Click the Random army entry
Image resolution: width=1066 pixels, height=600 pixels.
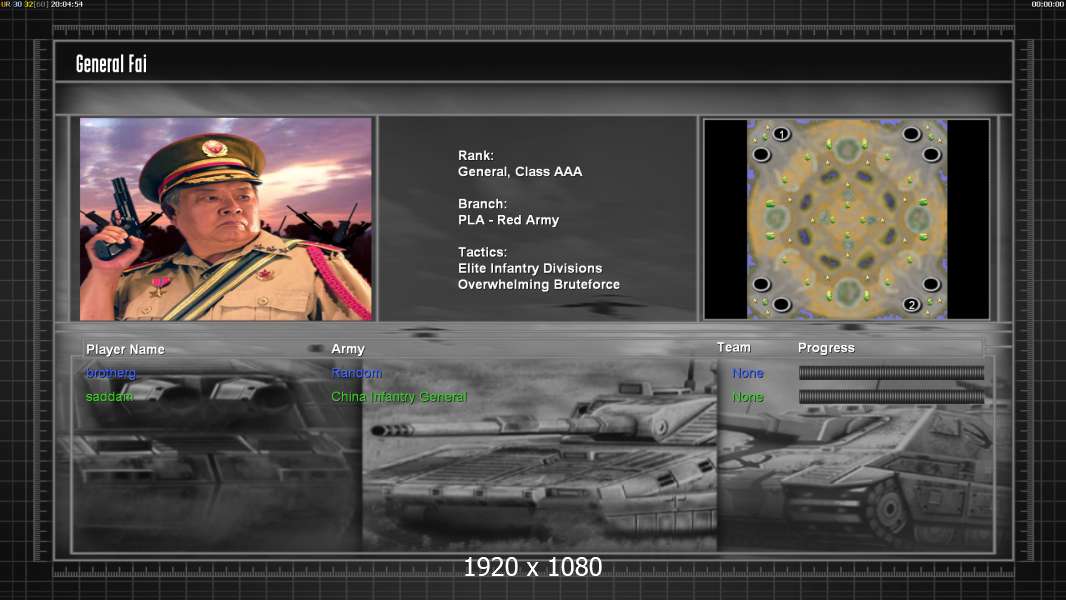point(357,372)
